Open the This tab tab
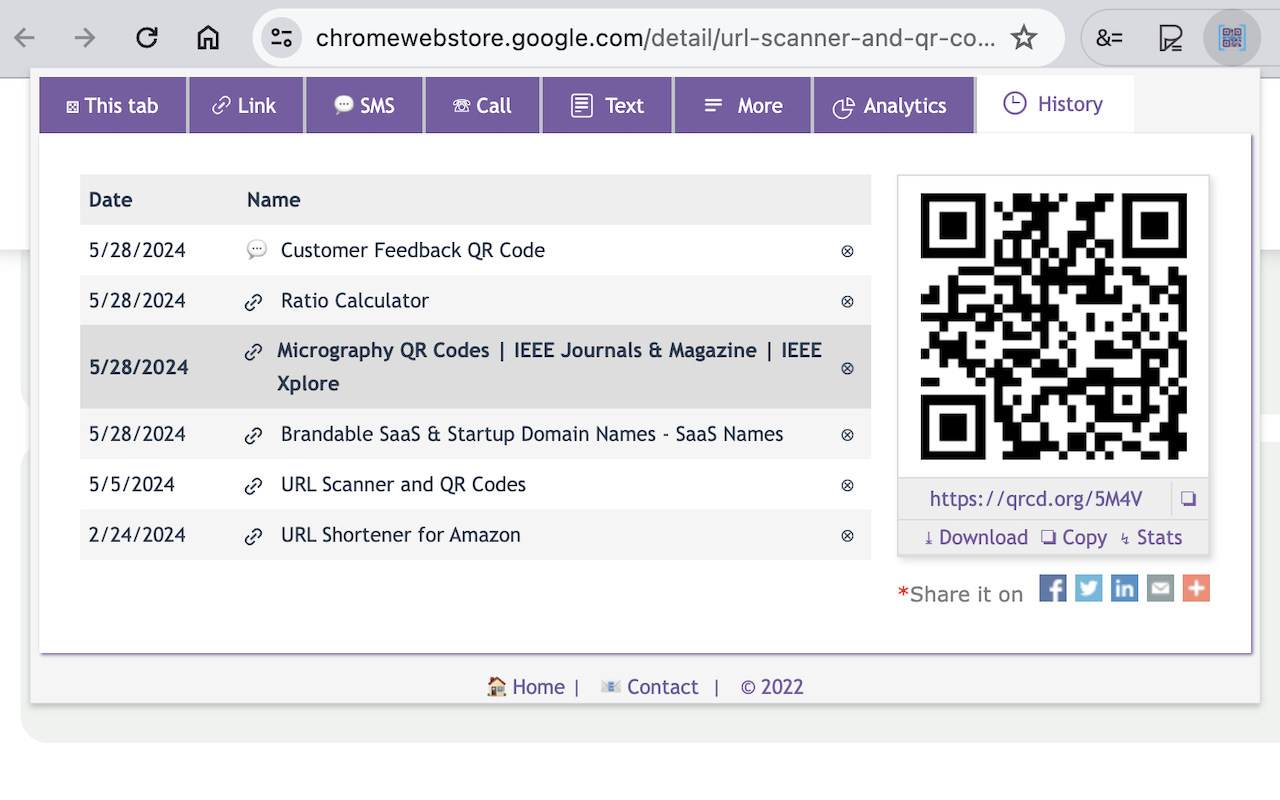This screenshot has width=1280, height=800. pyautogui.click(x=113, y=105)
